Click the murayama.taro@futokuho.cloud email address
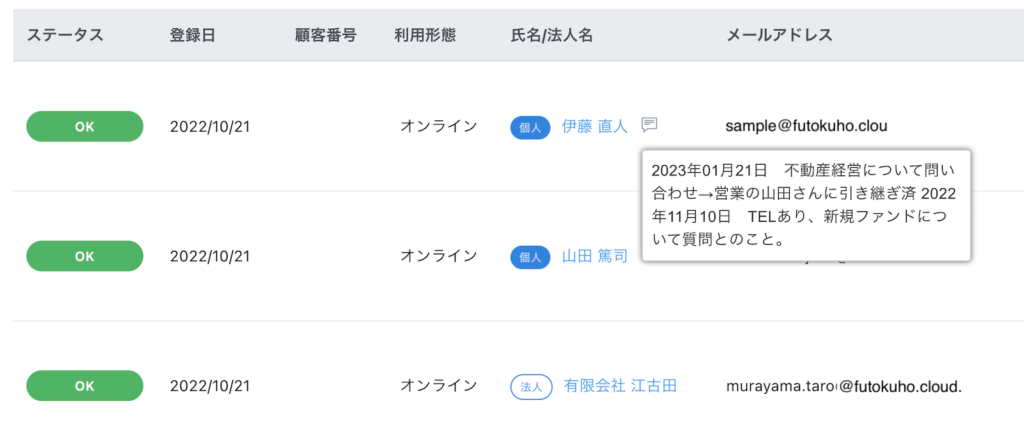Viewport: 1024px width, 445px height. pos(843,385)
